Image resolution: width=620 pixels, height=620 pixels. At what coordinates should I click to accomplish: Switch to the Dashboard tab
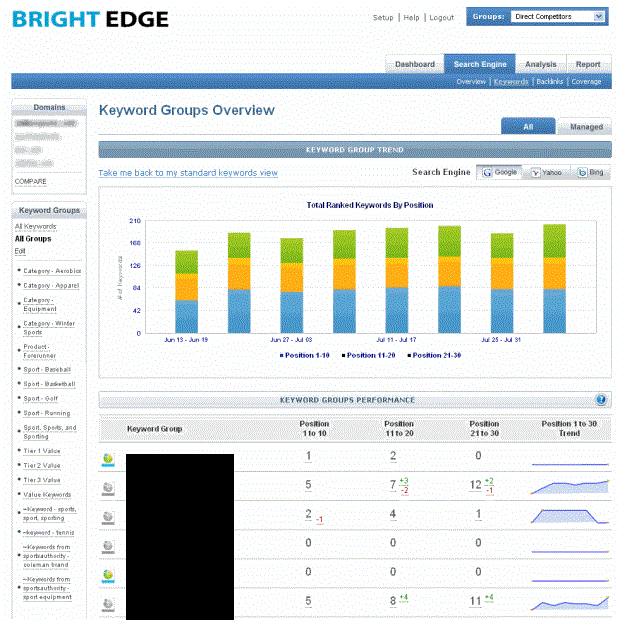(415, 64)
